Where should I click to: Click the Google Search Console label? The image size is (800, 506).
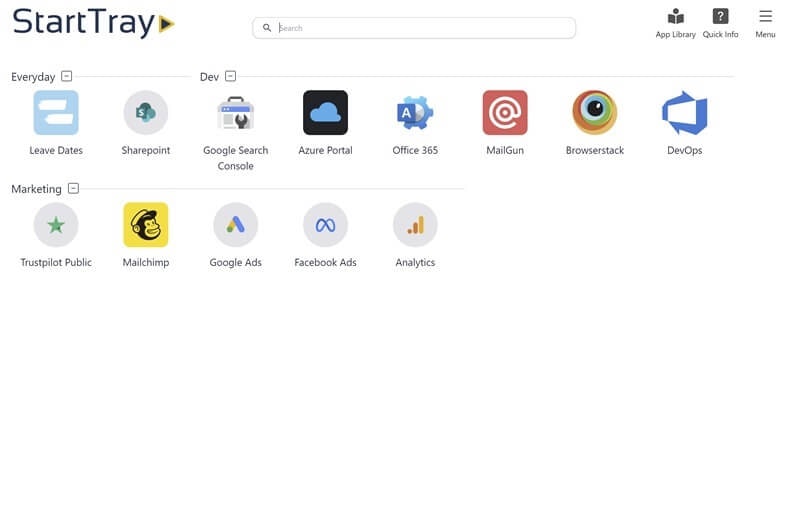(236, 158)
